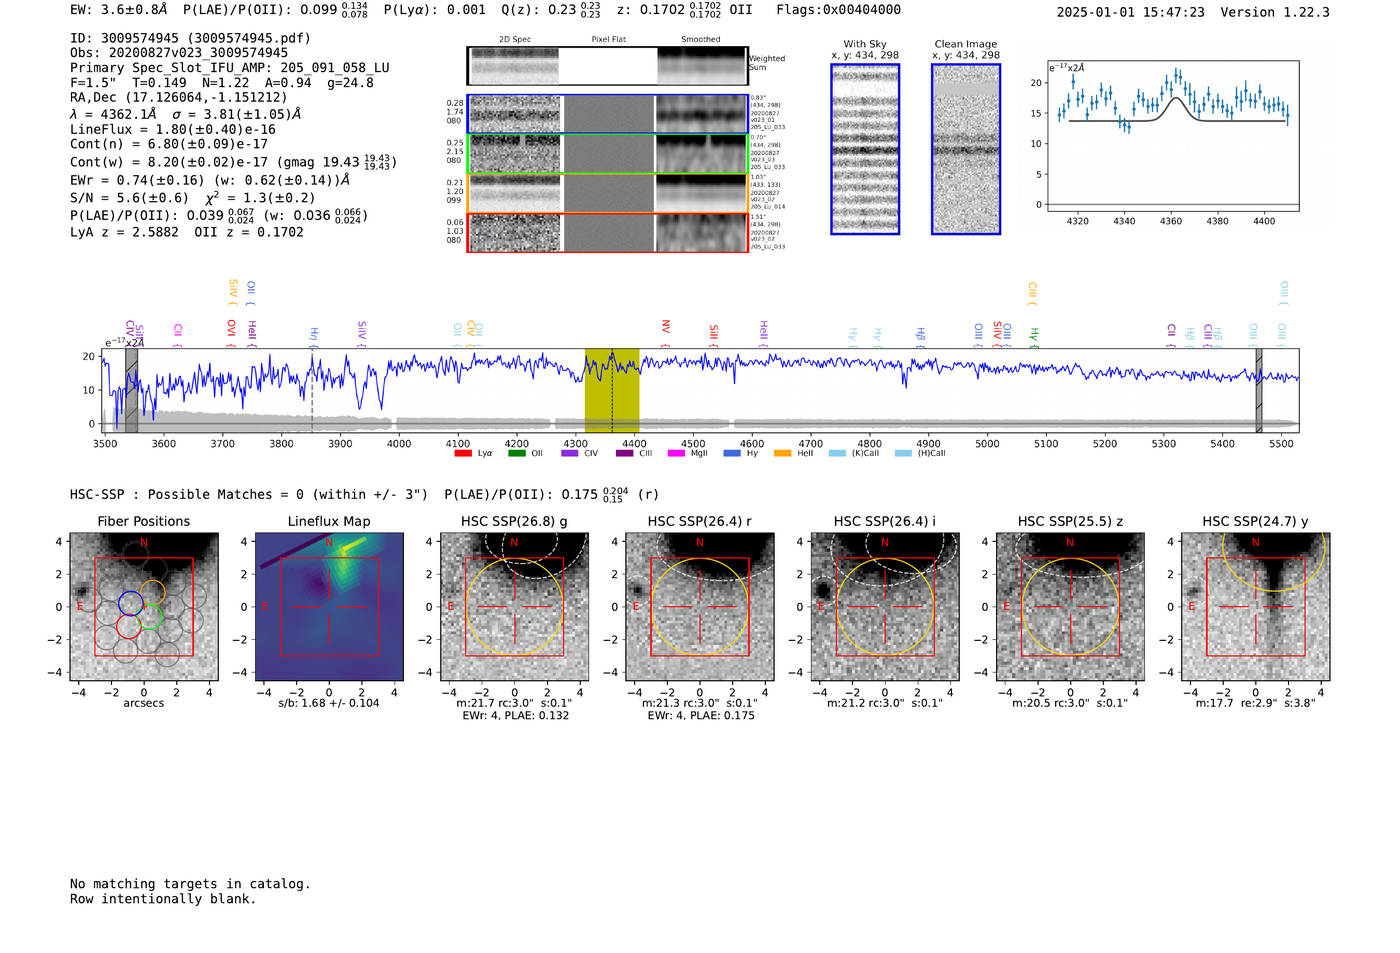Click the "s/b: 1.68 +/- 0.104" caption

329,703
